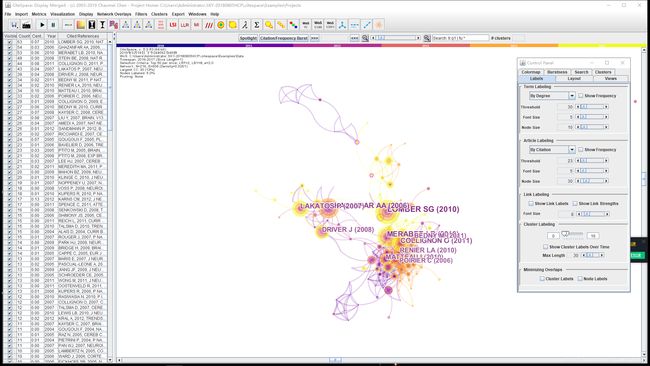Click right arrow of Term Labeling Threshold

606,107
